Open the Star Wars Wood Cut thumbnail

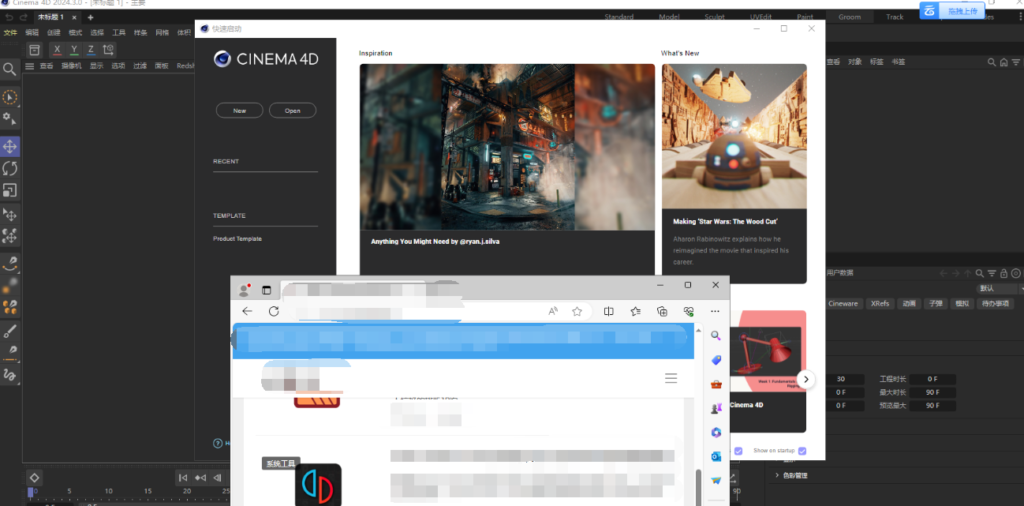point(734,136)
